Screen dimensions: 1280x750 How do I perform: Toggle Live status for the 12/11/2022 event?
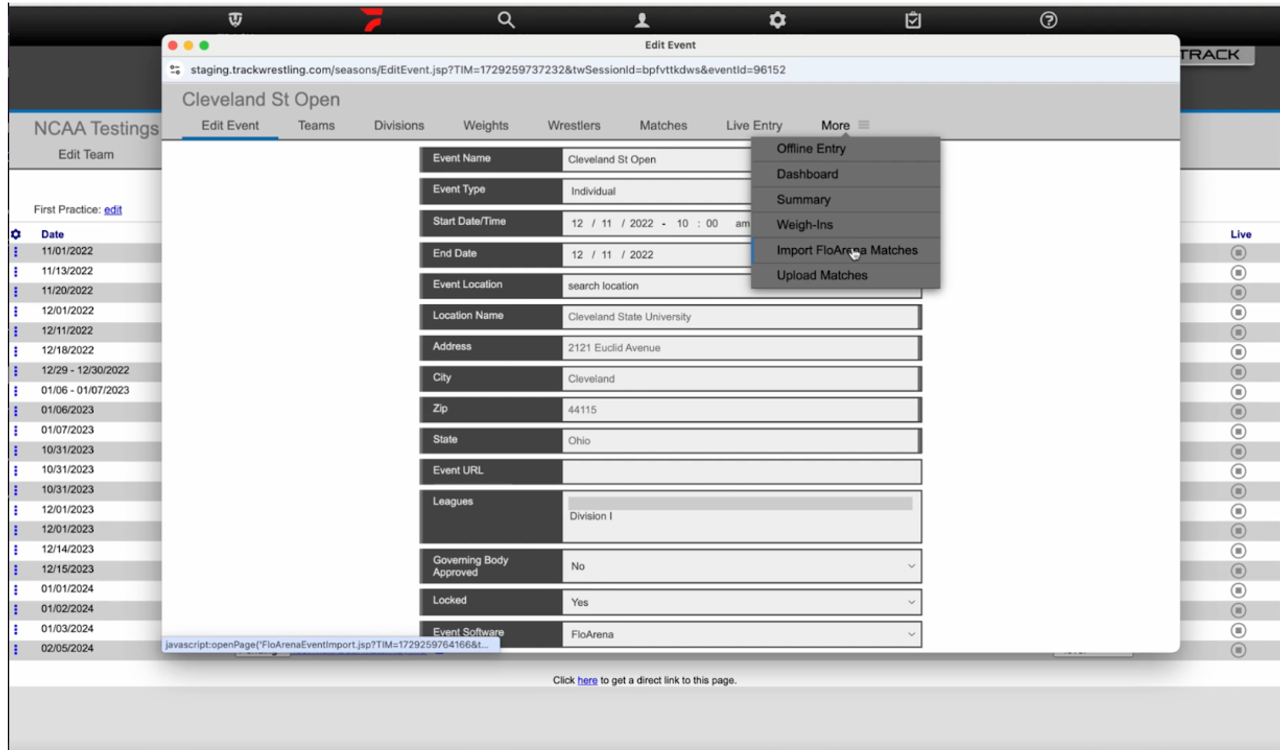pos(1238,332)
